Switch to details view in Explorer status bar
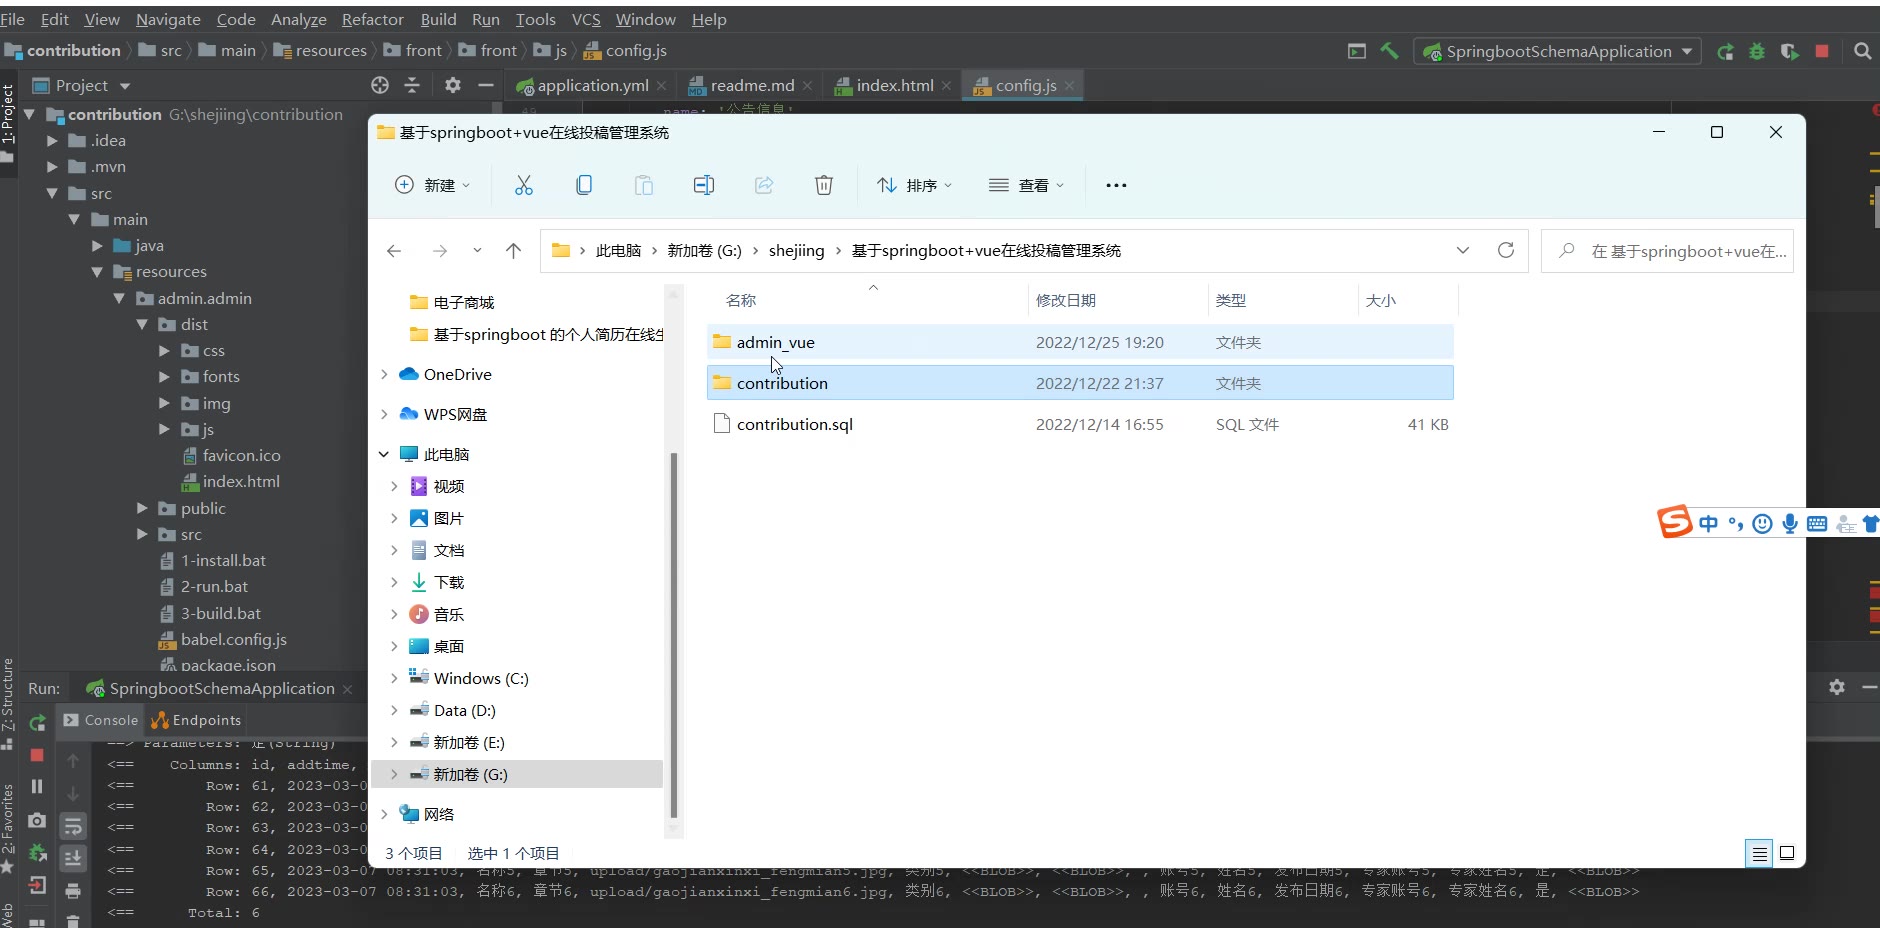 coord(1759,853)
